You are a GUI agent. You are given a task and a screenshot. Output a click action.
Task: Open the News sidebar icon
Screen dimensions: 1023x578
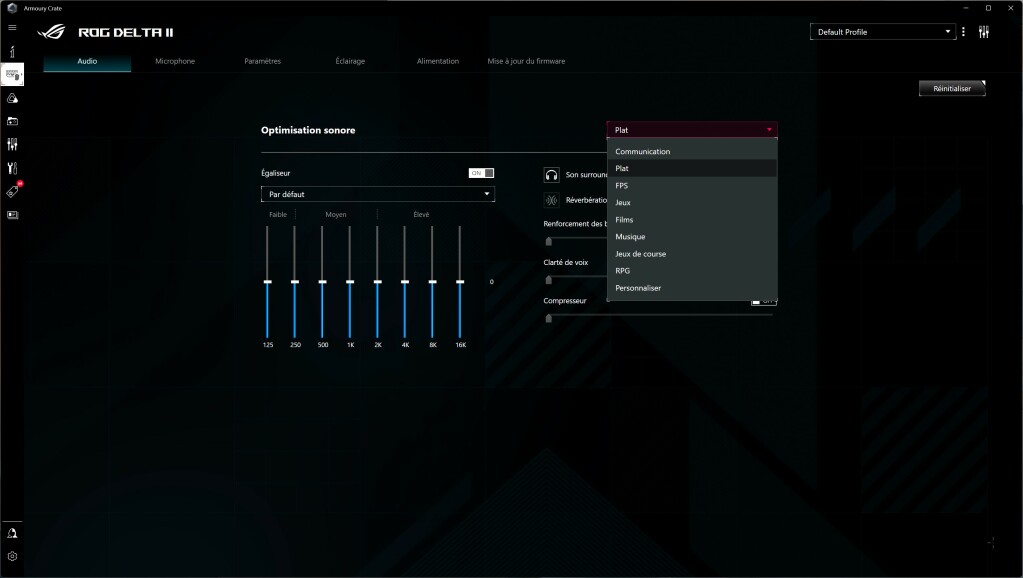(12, 215)
